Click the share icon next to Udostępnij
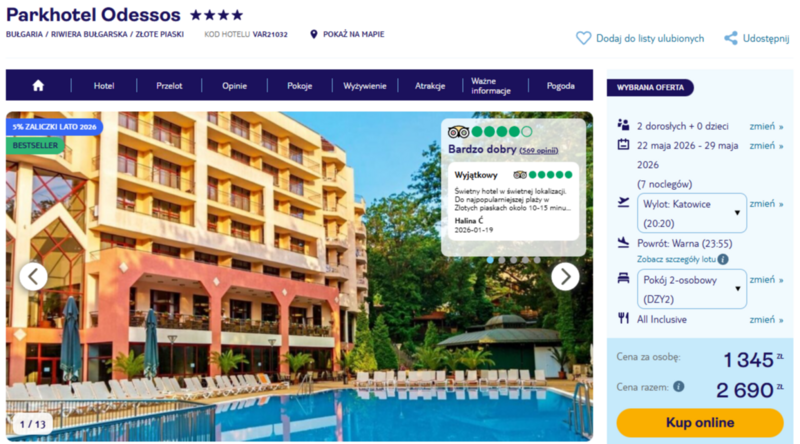The width and height of the screenshot is (800, 444). (731, 38)
